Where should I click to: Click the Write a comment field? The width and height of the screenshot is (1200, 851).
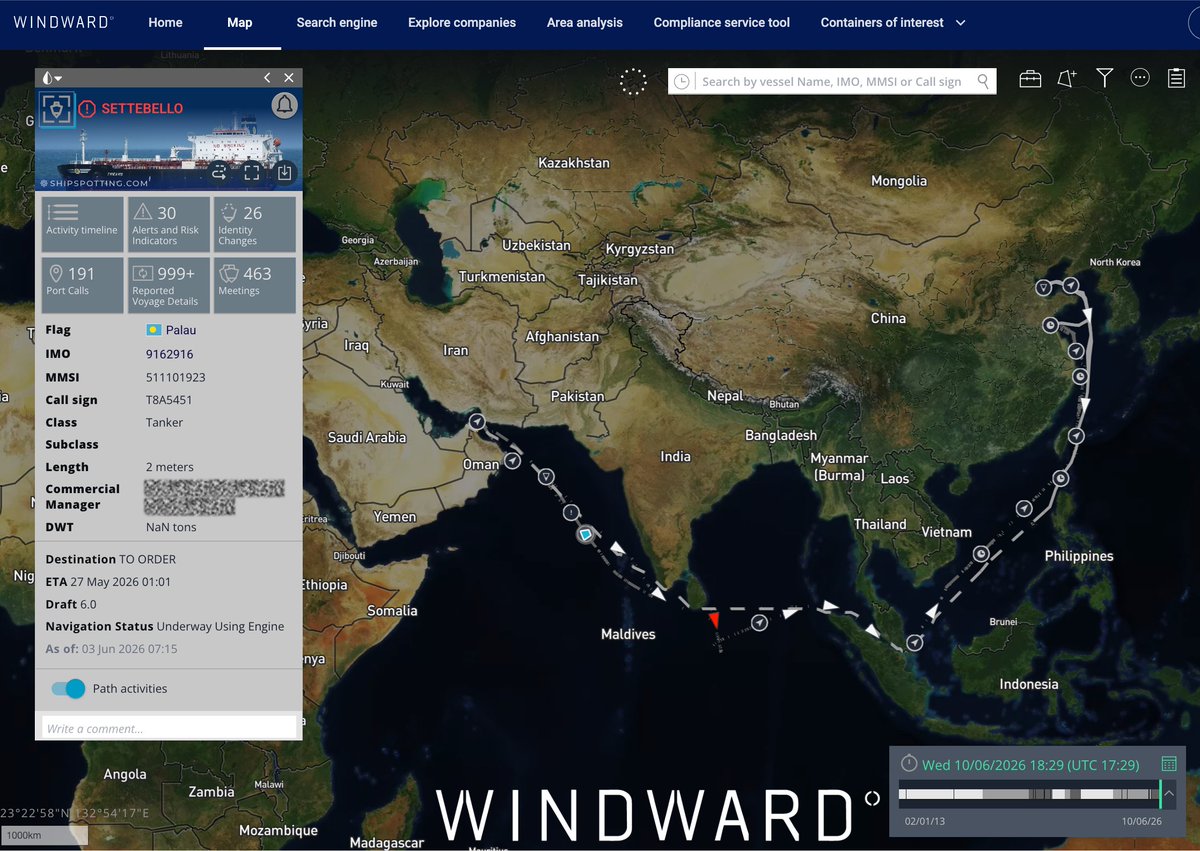click(168, 727)
